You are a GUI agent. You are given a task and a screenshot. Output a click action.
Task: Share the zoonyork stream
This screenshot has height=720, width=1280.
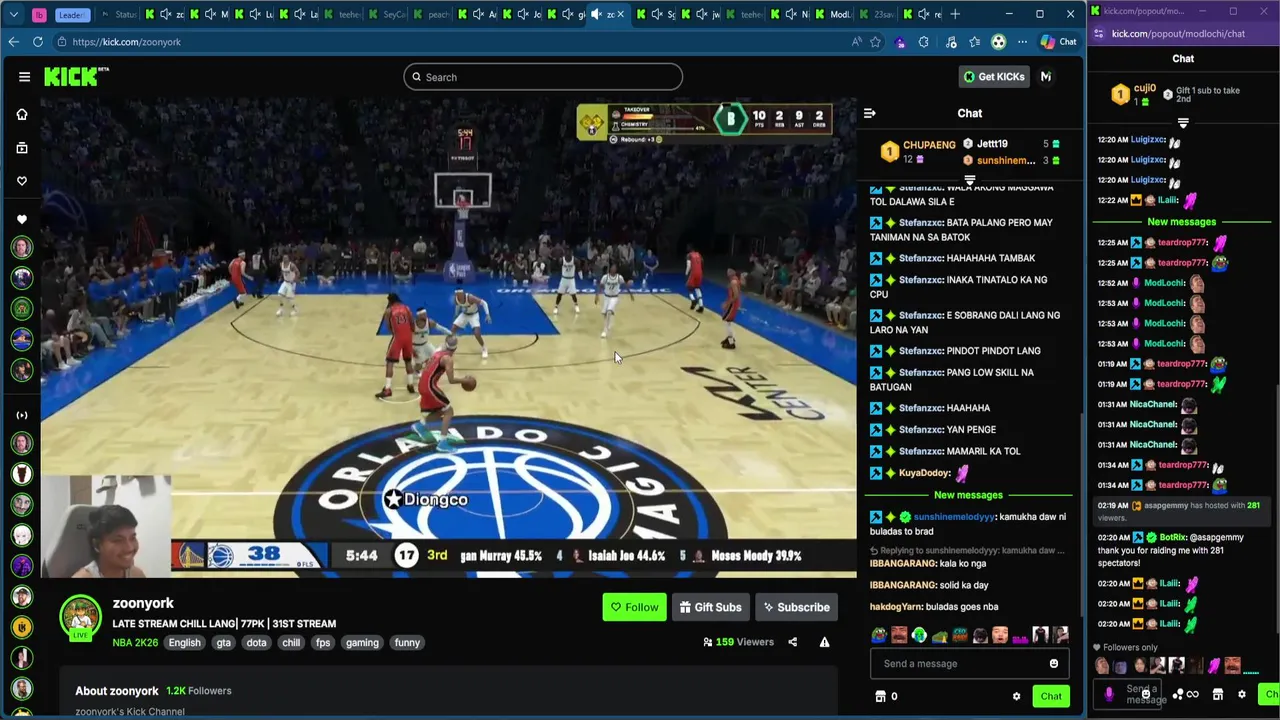tap(792, 642)
